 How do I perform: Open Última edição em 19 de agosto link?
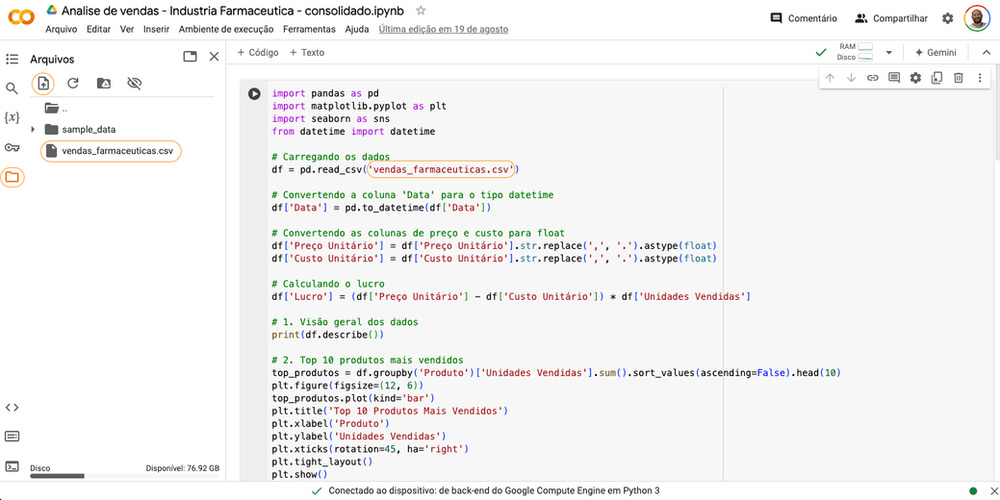click(x=443, y=29)
